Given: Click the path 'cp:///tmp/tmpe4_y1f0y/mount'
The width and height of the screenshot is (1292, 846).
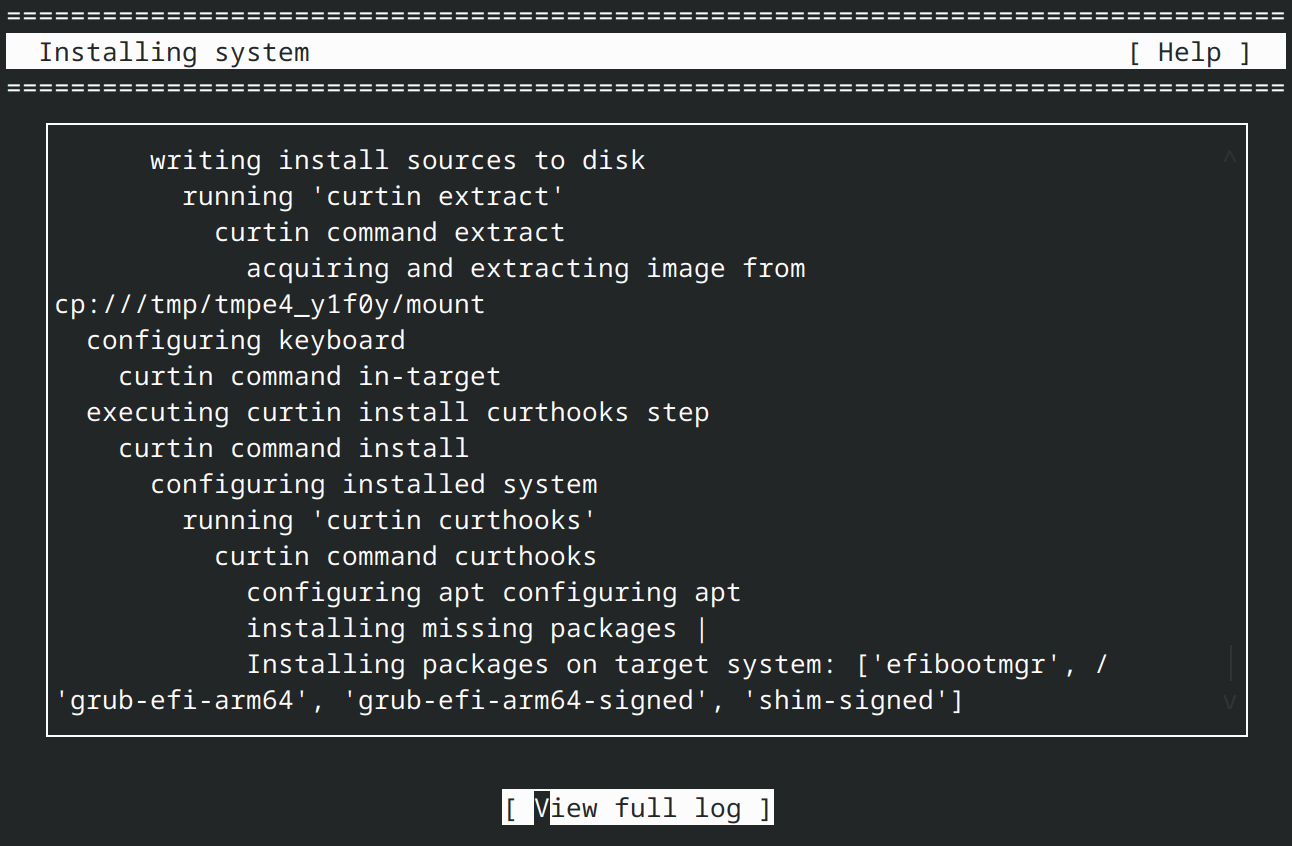Looking at the screenshot, I should 270,304.
